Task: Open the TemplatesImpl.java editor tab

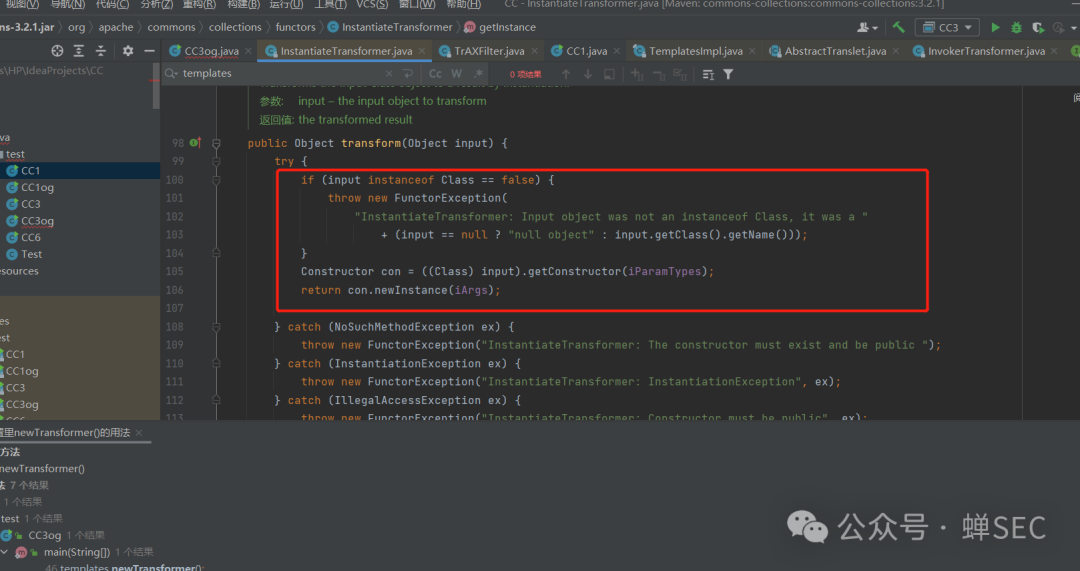Action: pyautogui.click(x=695, y=51)
